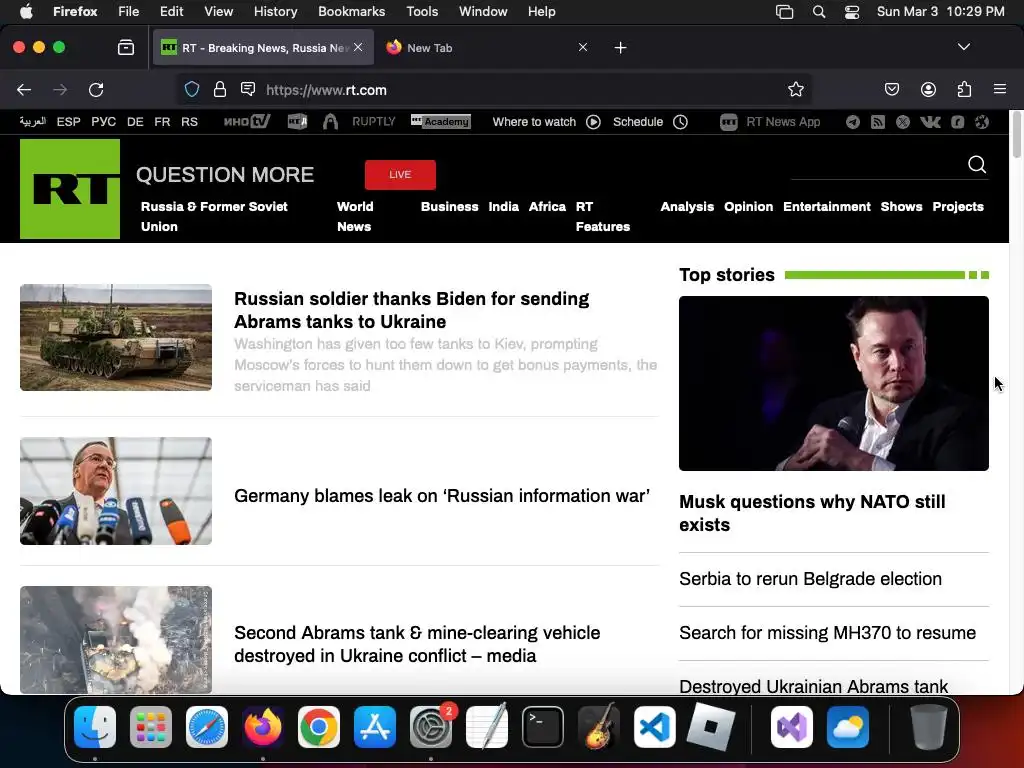Open 'Search for missing MH370 to resume'
This screenshot has height=768, width=1024.
pos(827,633)
